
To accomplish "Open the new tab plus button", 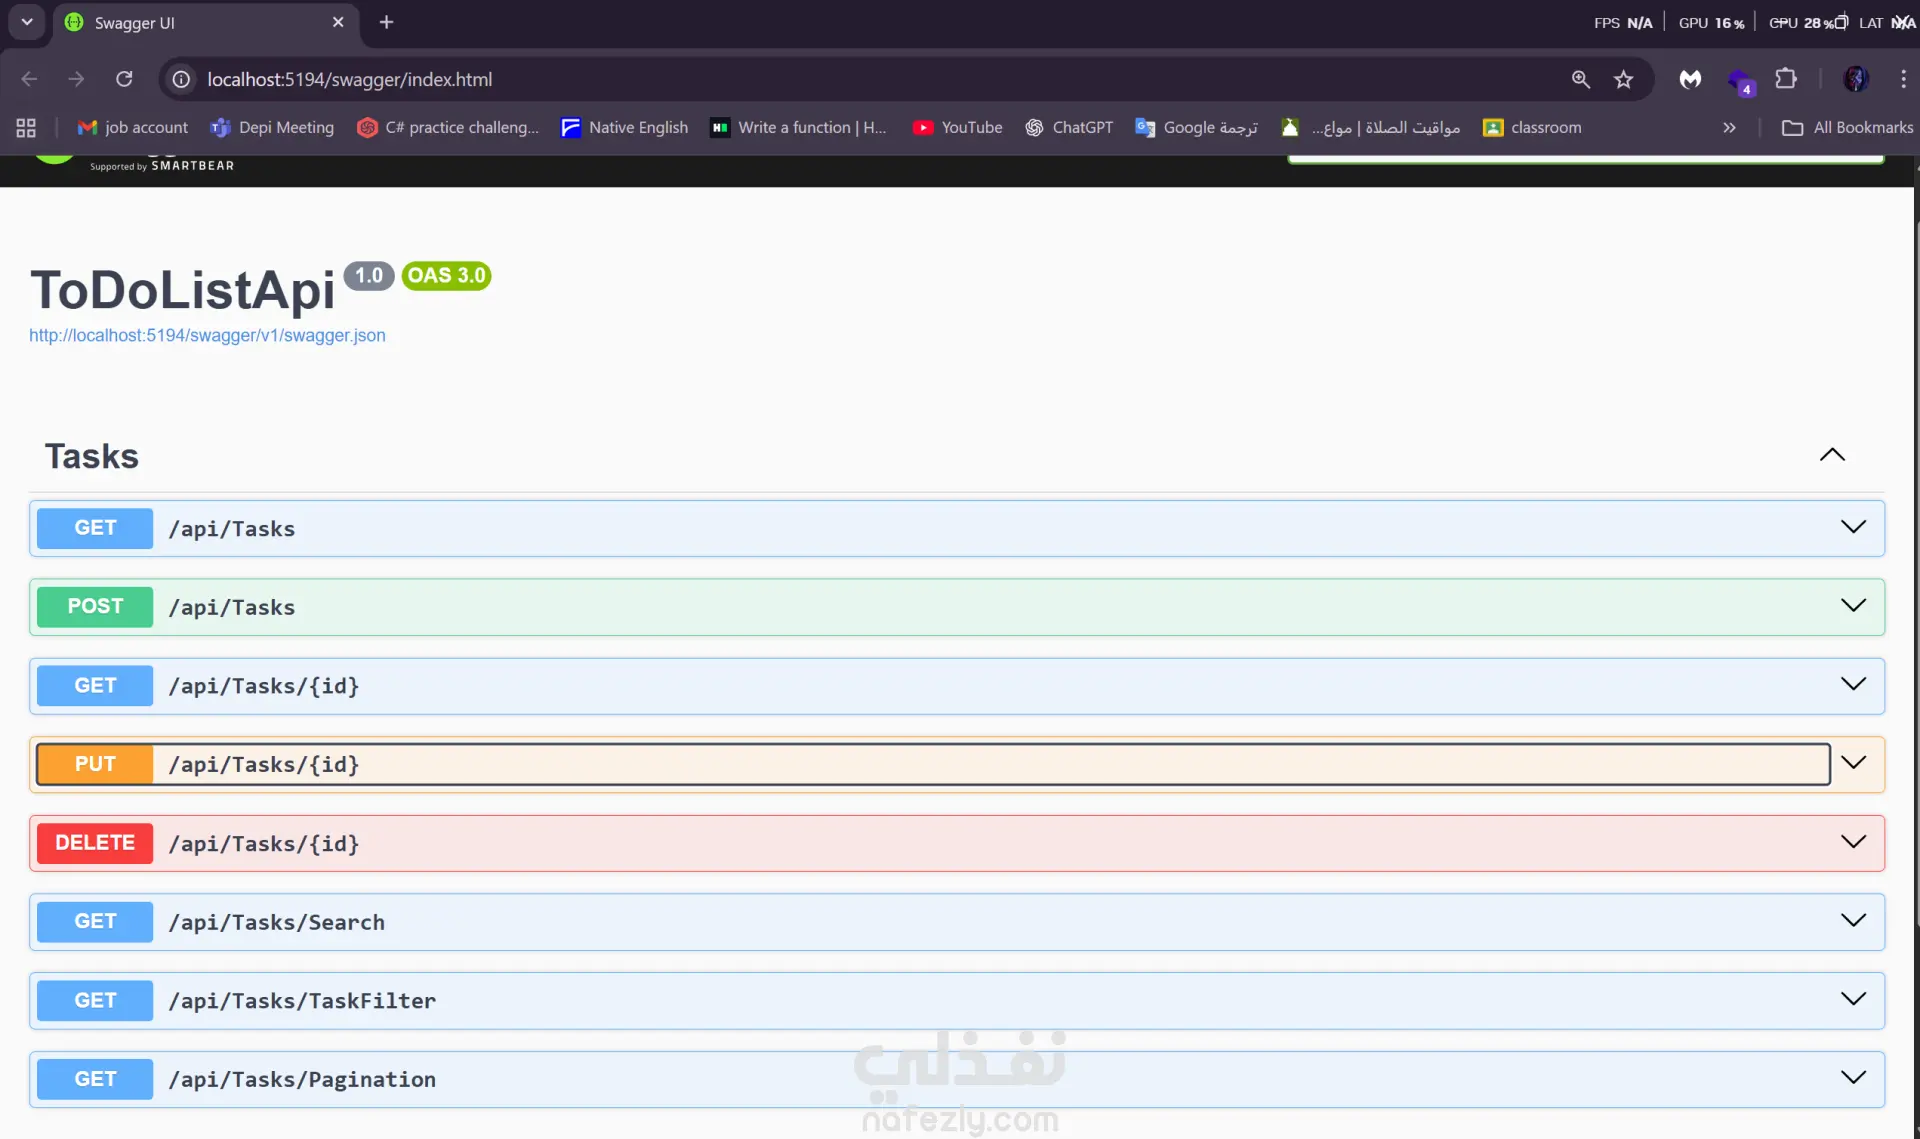I will [386, 22].
